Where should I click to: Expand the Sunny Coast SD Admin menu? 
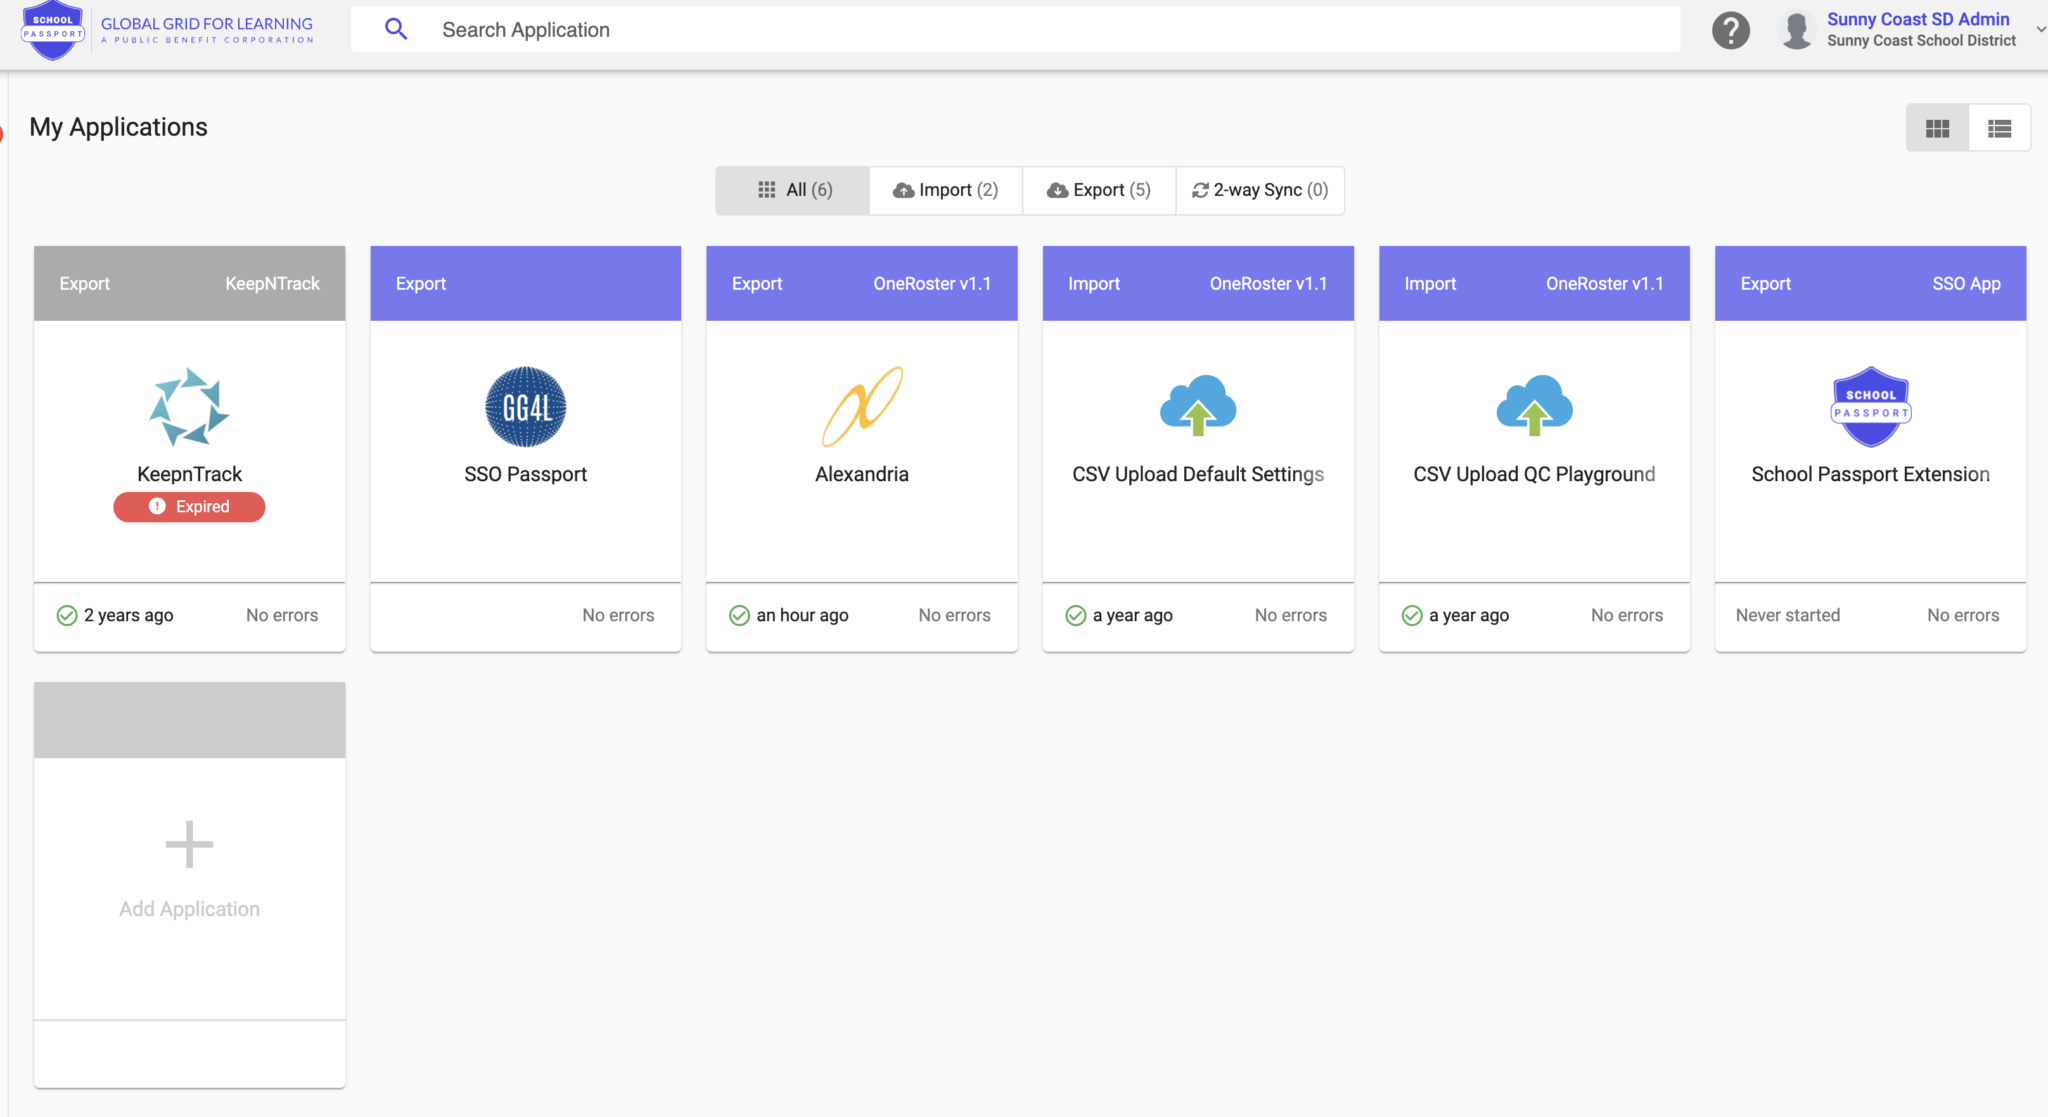2040,29
